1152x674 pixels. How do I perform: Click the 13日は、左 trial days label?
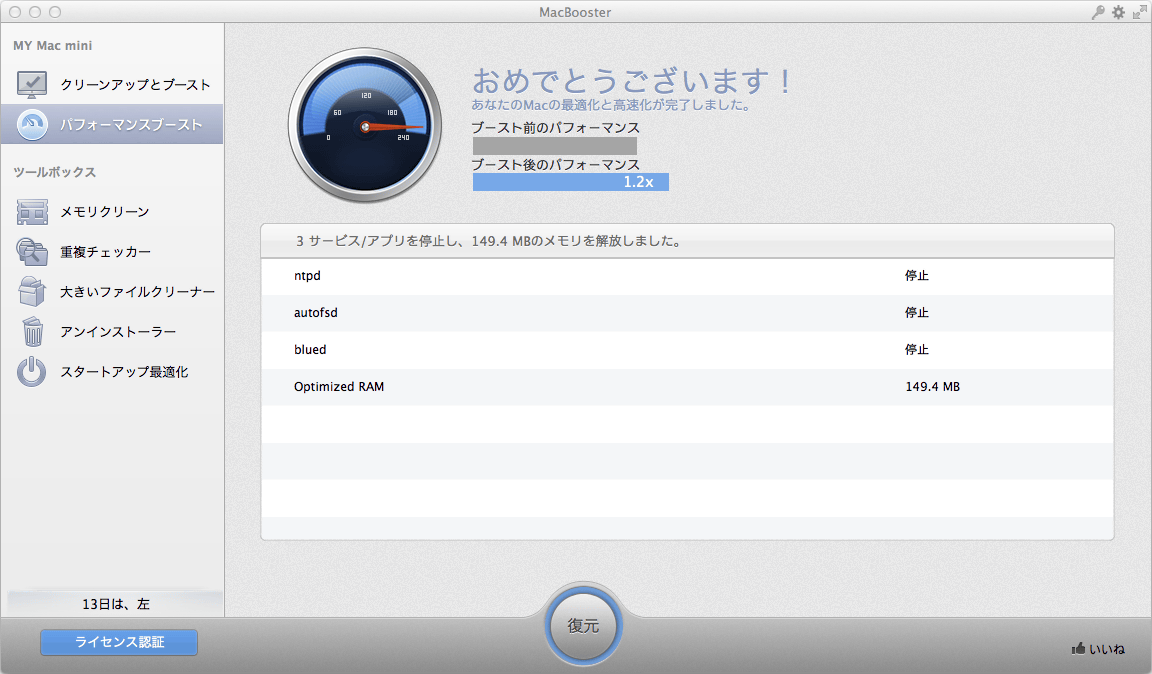pos(115,604)
